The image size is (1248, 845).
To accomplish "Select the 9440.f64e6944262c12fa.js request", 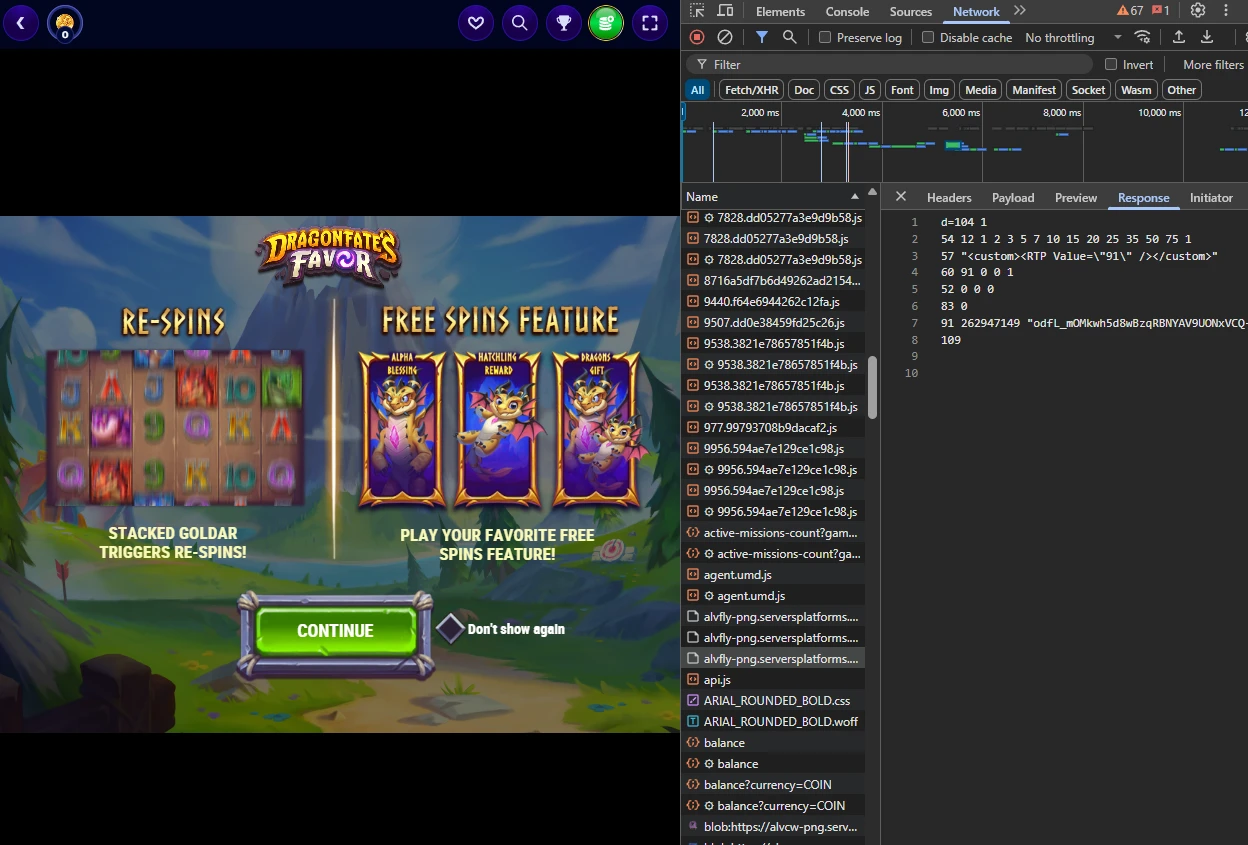I will click(773, 301).
